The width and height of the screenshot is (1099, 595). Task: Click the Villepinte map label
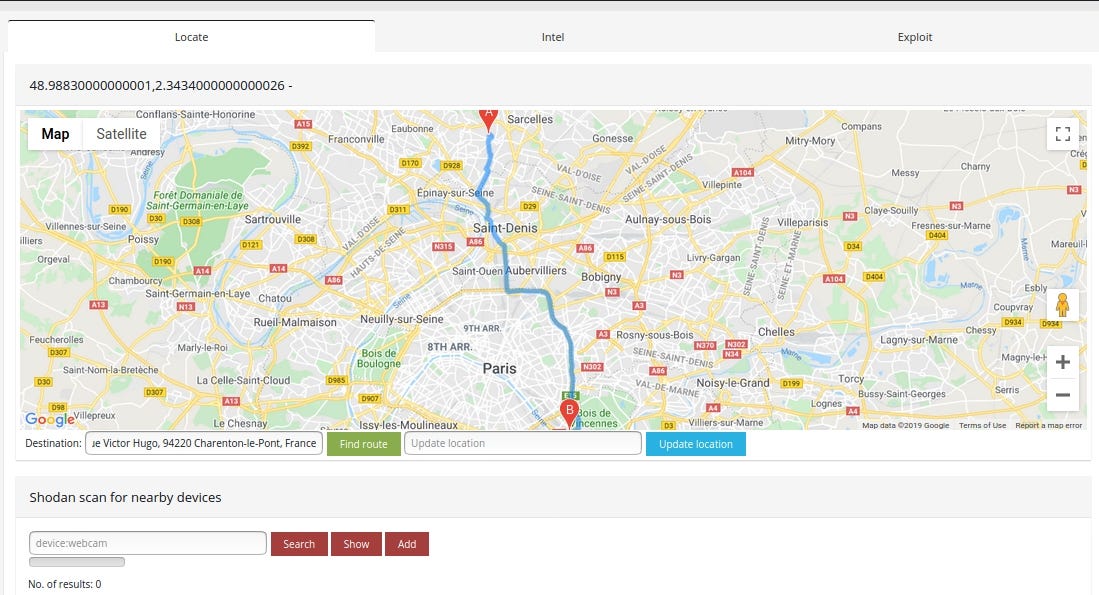721,185
